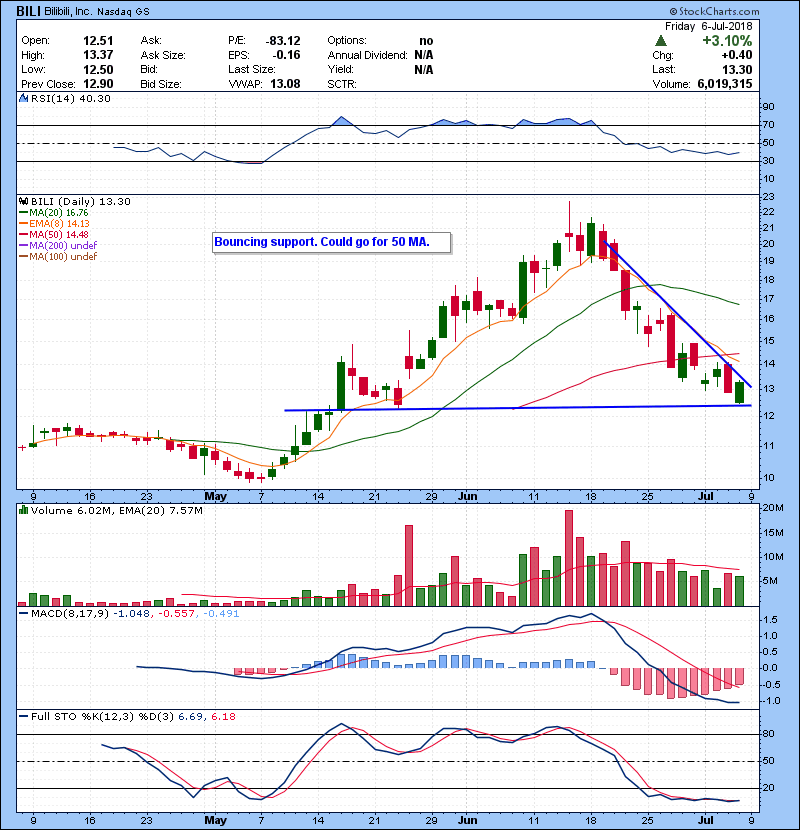
Task: Click the MA(100) undef legend entry
Action: (58, 256)
